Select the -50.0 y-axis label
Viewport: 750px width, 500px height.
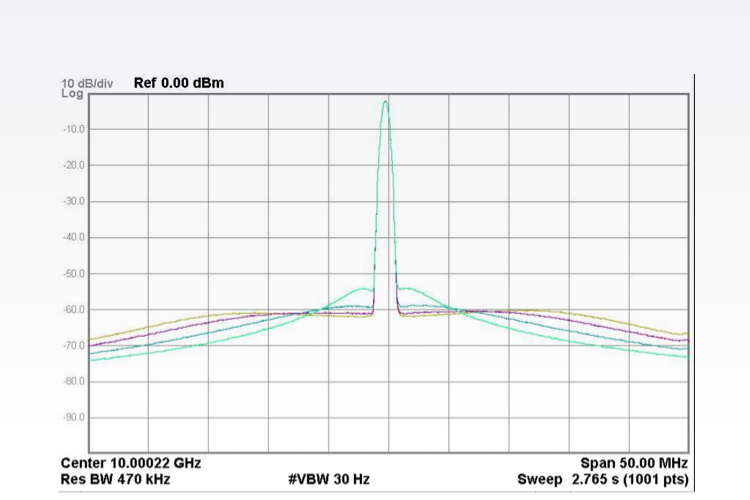click(x=74, y=273)
